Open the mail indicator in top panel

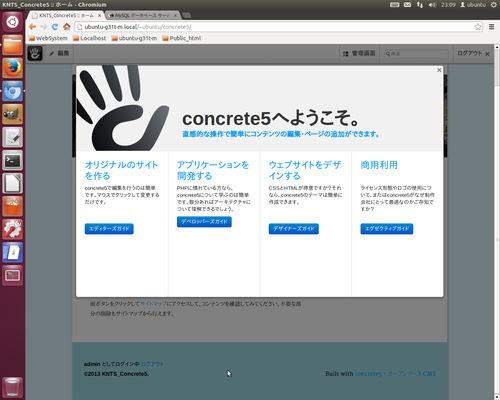pyautogui.click(x=407, y=5)
